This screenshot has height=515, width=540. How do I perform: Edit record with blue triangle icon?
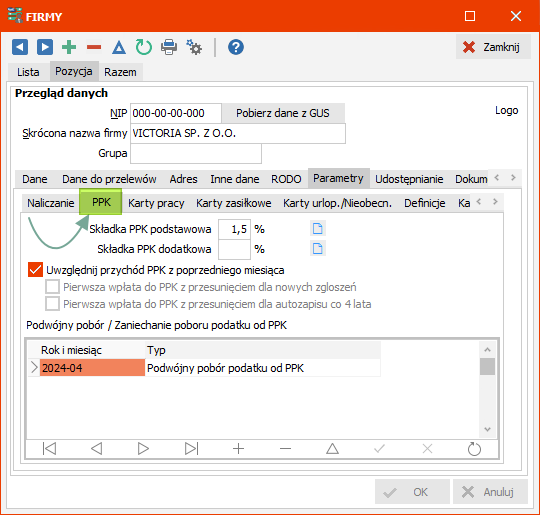(x=119, y=47)
